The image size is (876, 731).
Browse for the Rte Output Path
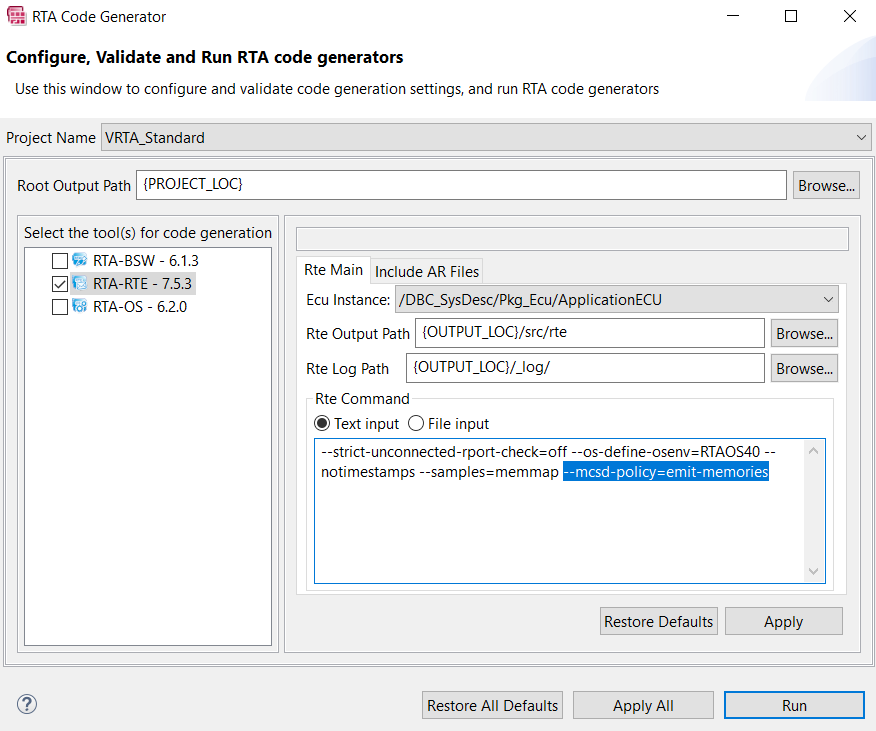coord(804,334)
